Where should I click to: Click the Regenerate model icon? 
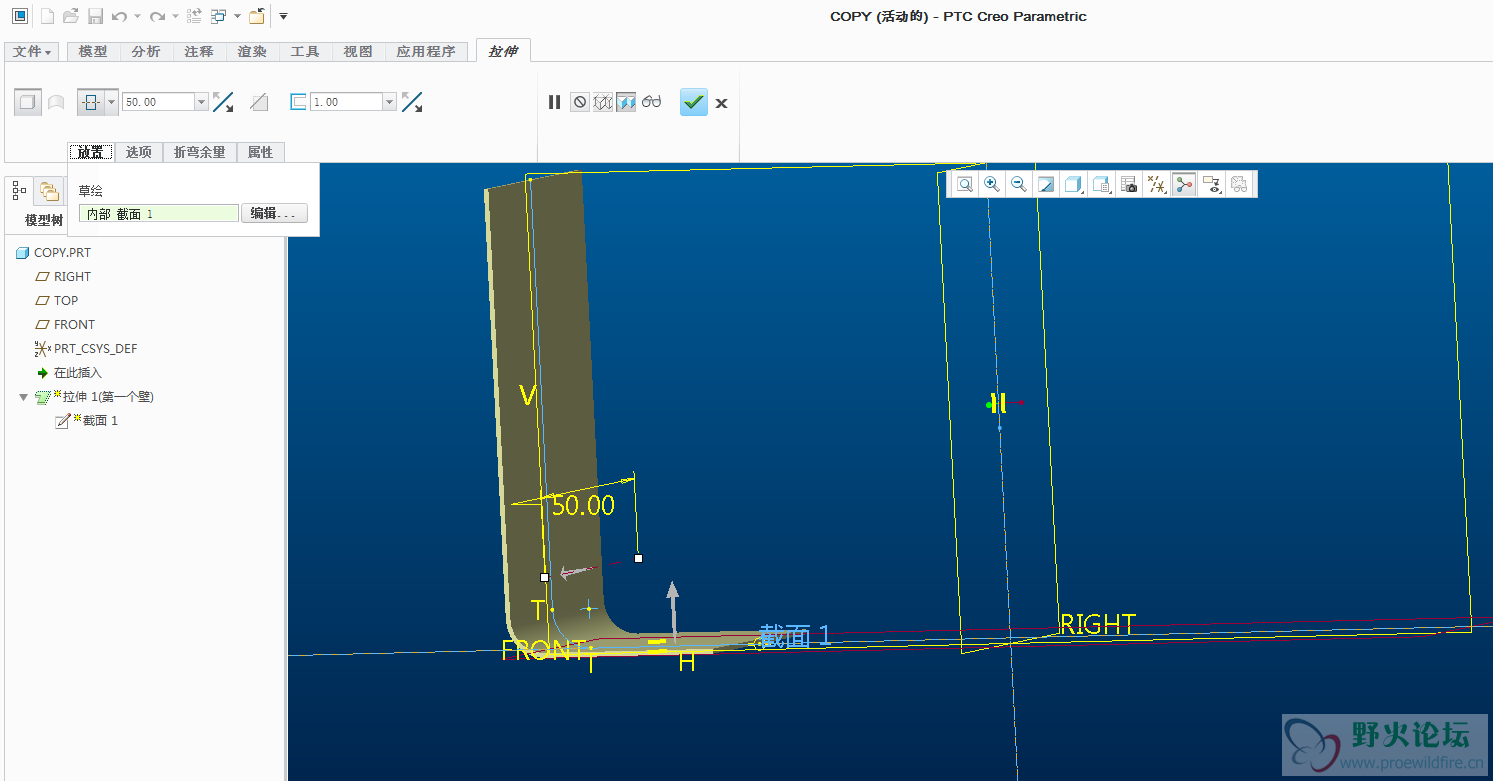[x=195, y=16]
